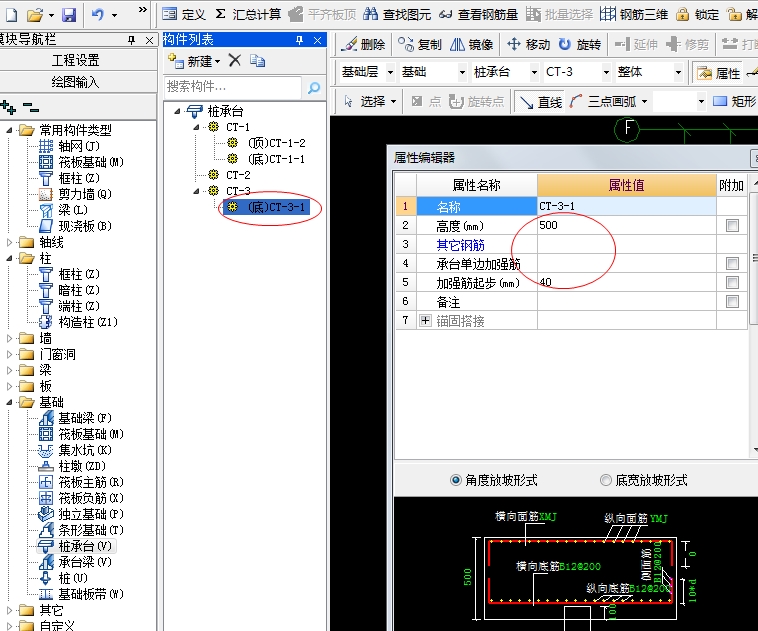Screen dimensions: 758x631
Task: Select 独立基础(P) in navigation
Action: (x=91, y=514)
